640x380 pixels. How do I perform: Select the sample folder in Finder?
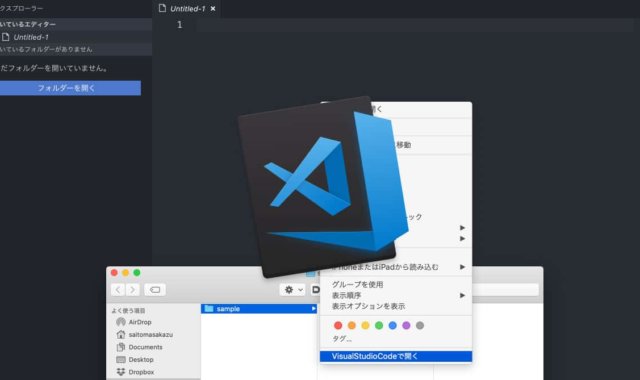tap(259, 309)
